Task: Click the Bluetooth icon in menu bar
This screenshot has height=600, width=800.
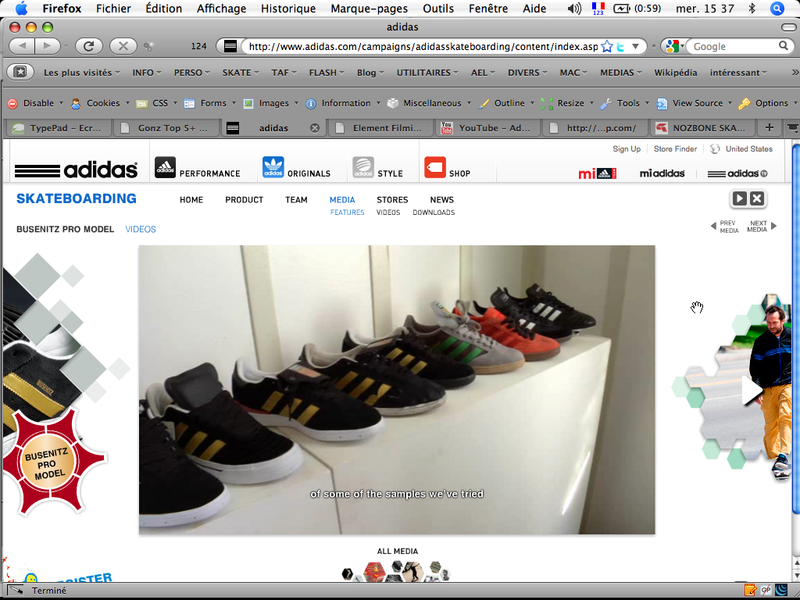Action: [752, 8]
